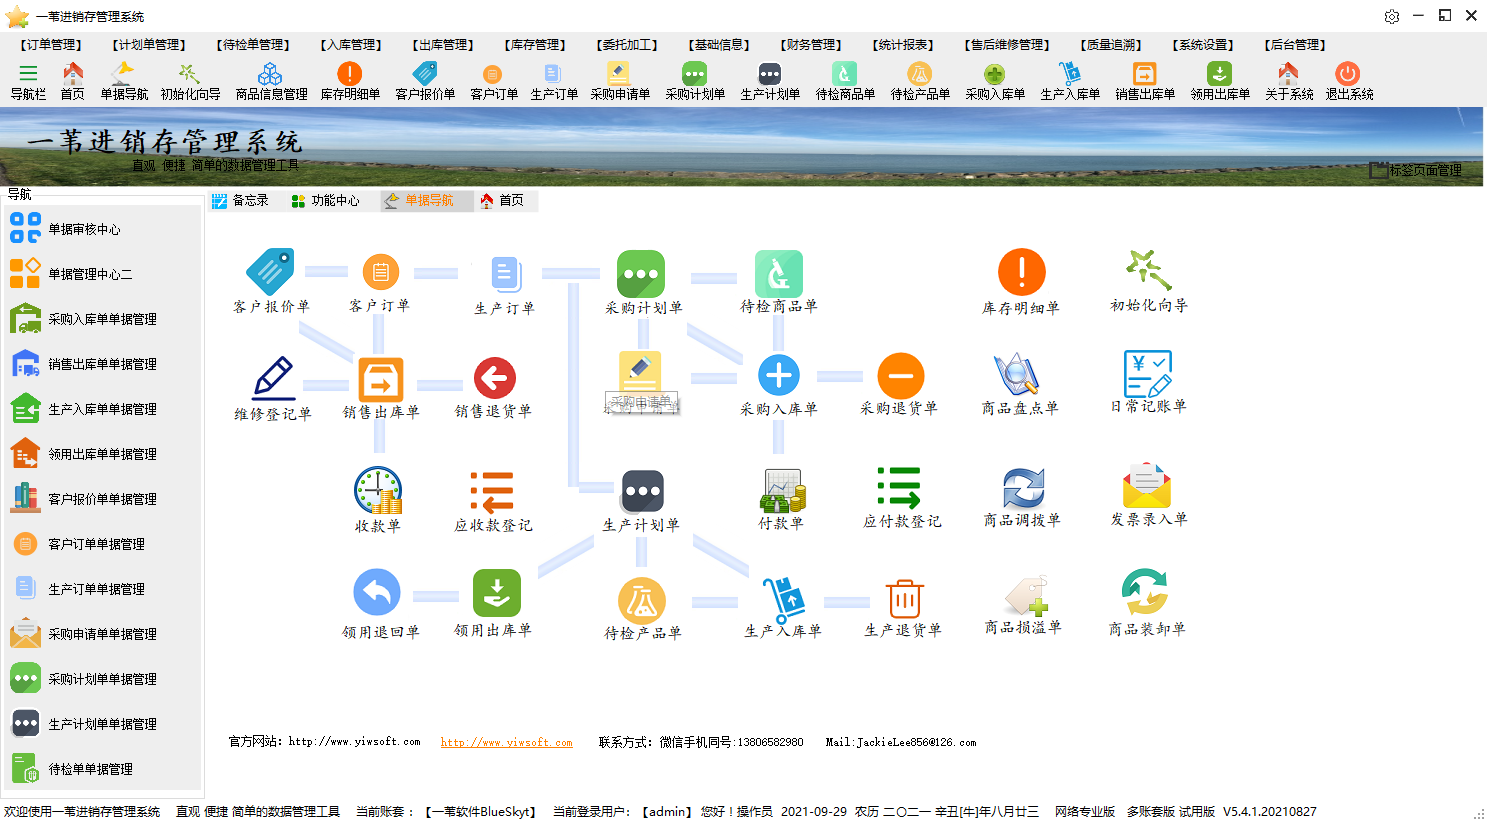Open the 生产退货单 trash icon
This screenshot has width=1487, height=822.
(x=904, y=598)
